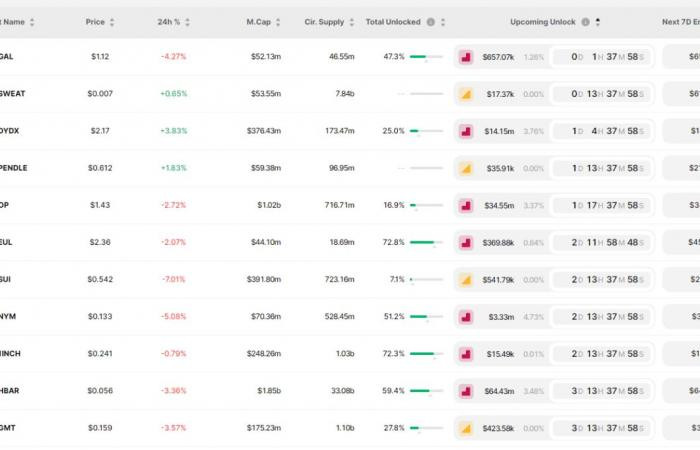Open the SWEAT token page
Viewport: 700px width, 450px height.
click(13, 94)
